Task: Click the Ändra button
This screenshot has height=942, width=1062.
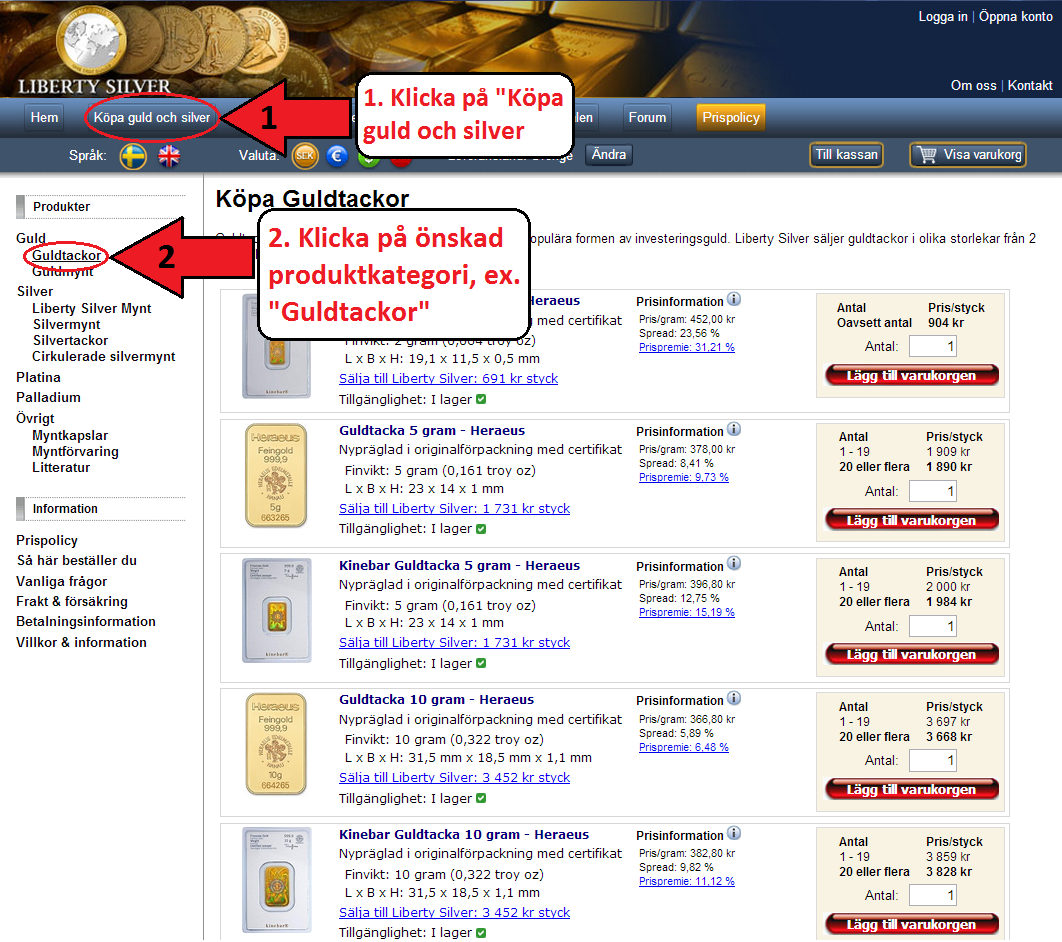Action: pyautogui.click(x=608, y=154)
